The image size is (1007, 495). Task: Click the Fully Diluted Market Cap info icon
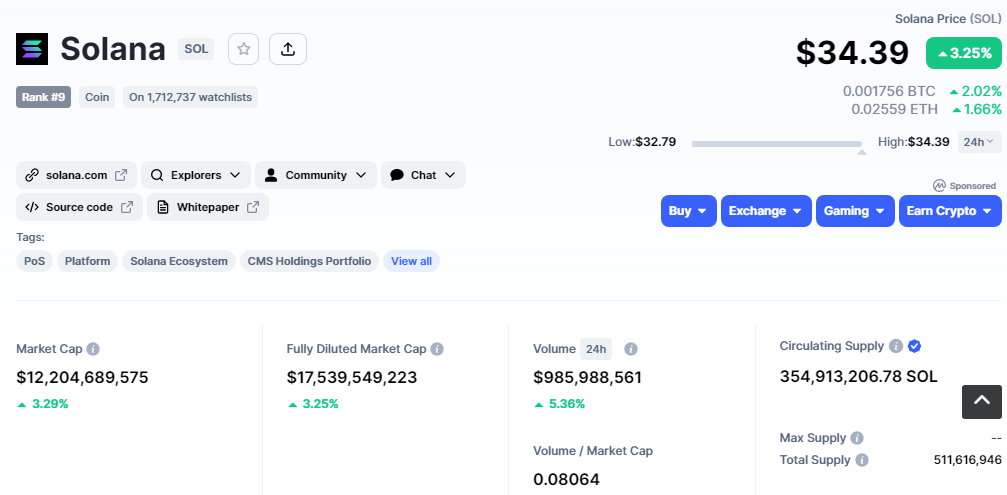437,349
